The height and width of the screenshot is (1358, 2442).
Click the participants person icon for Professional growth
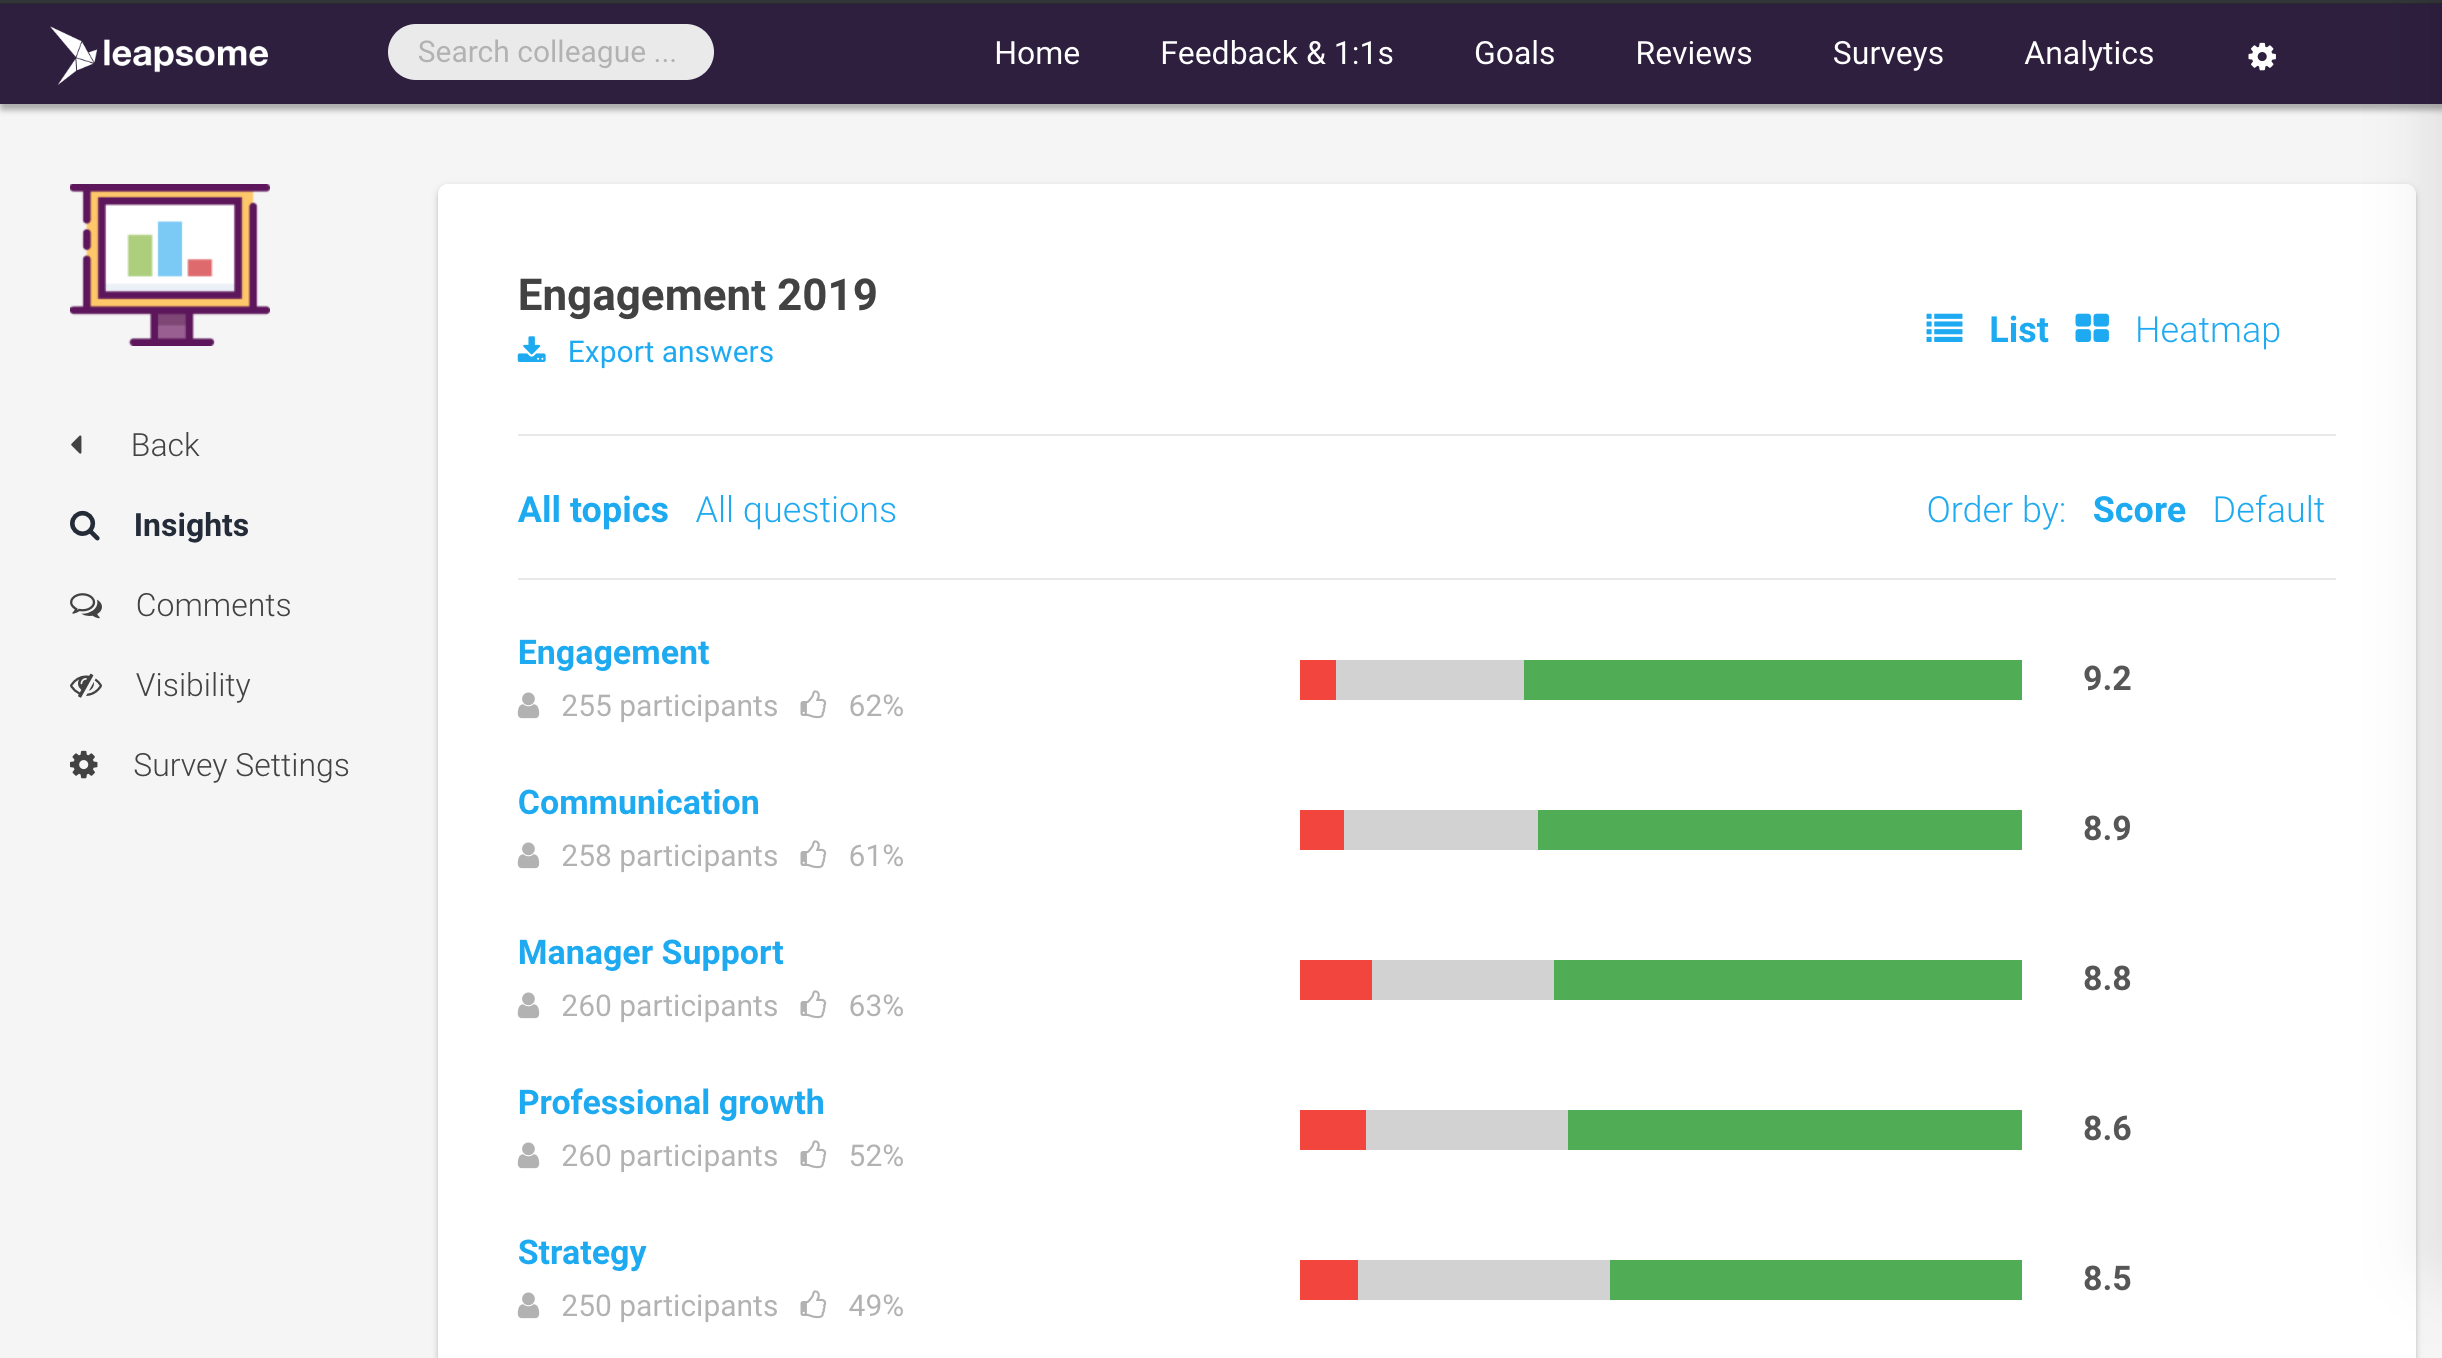529,1156
